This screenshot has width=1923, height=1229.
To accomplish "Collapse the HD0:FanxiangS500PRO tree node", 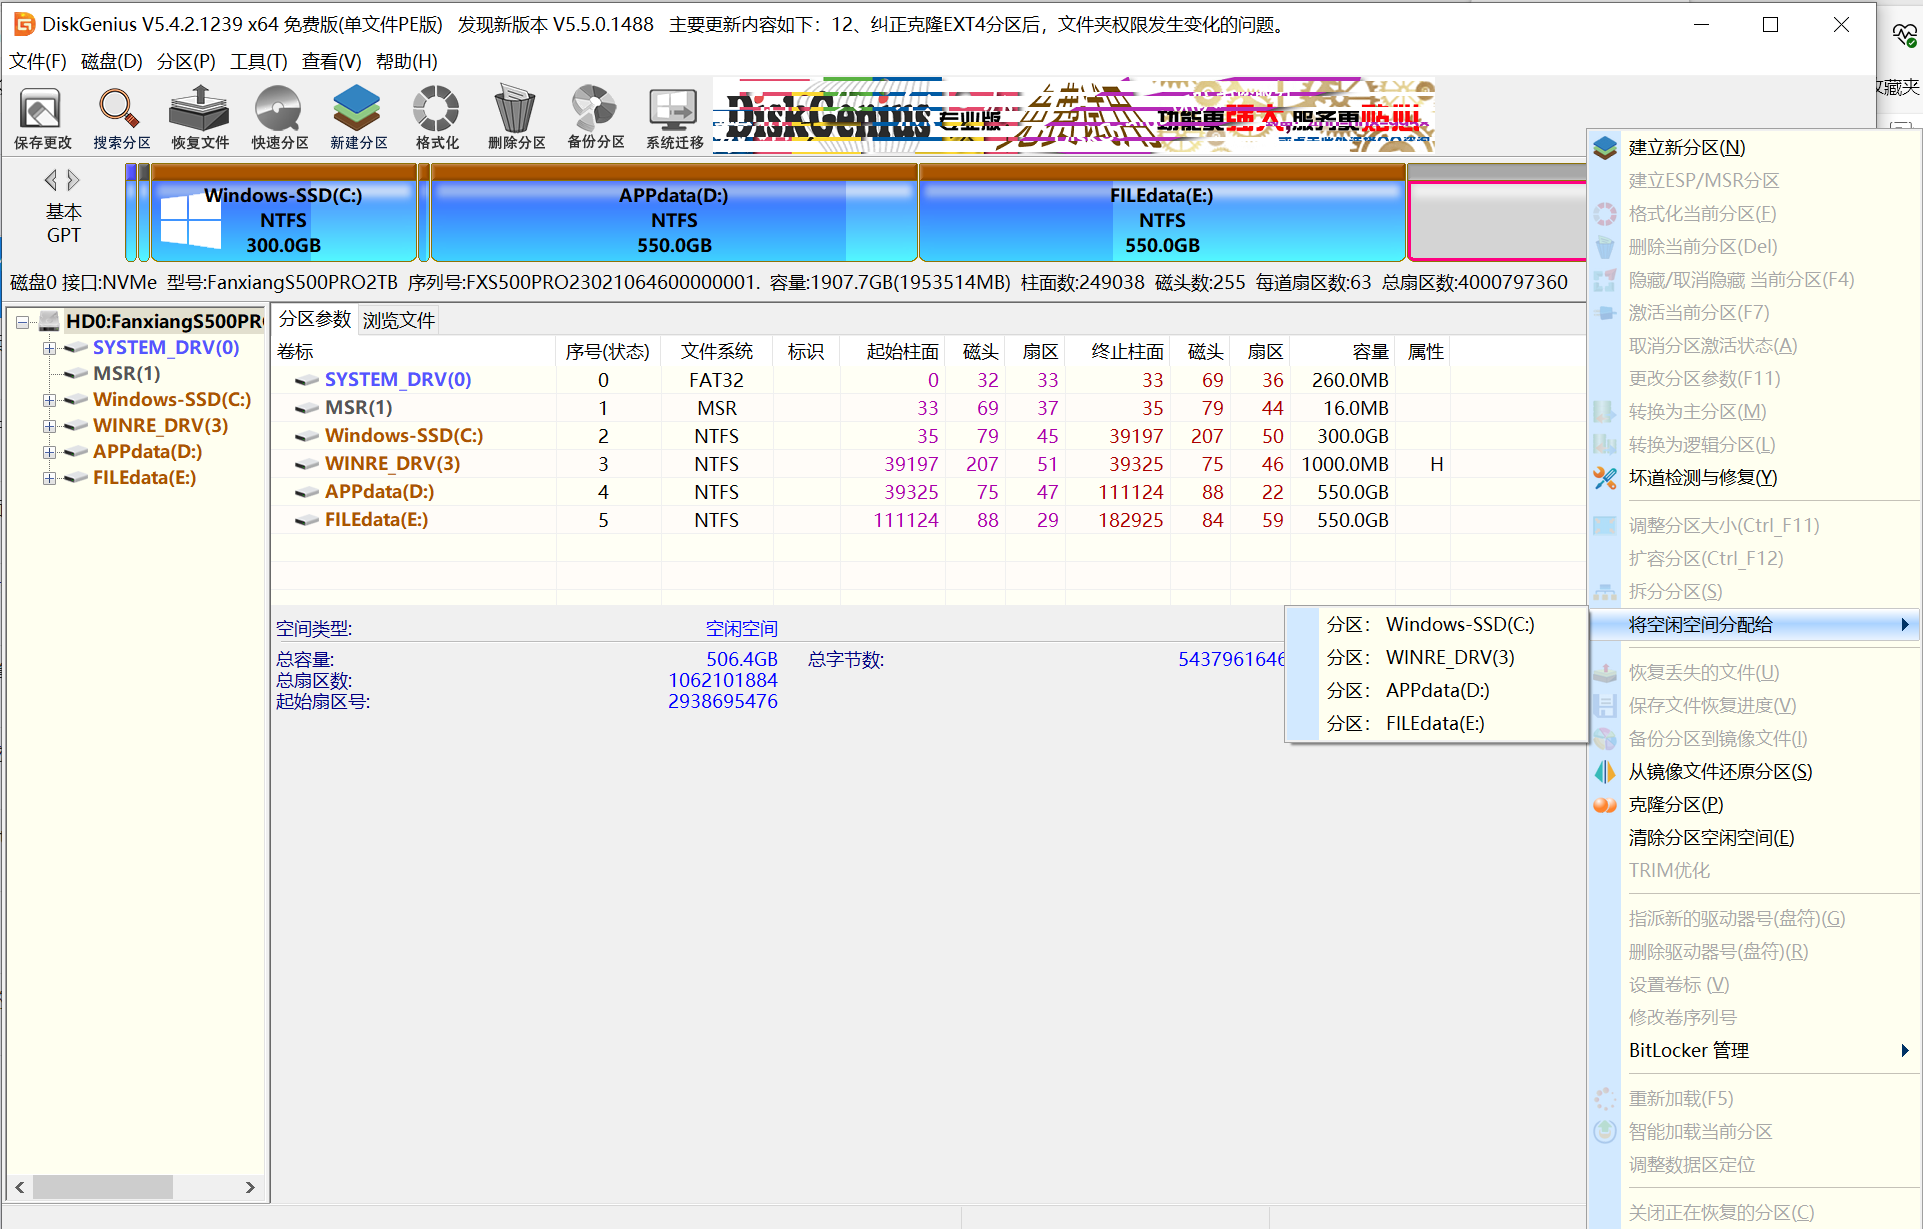I will tap(22, 322).
